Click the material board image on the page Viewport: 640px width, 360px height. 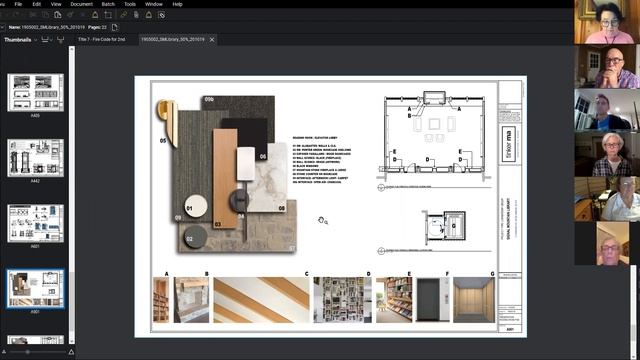click(x=227, y=175)
